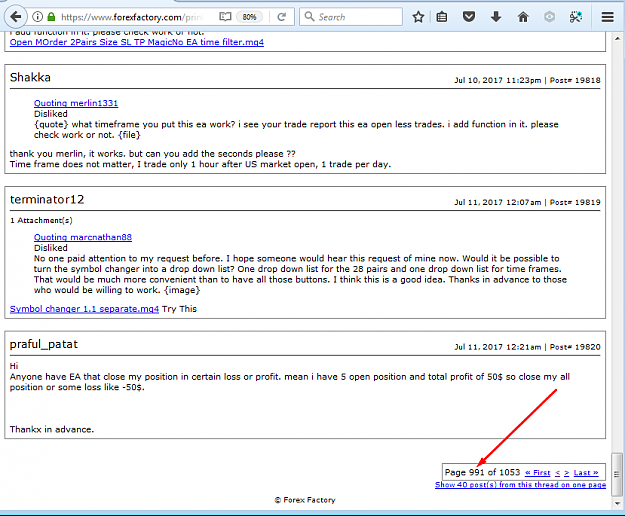Click 'Try This' text after attachment
This screenshot has height=516, width=625.
click(179, 309)
